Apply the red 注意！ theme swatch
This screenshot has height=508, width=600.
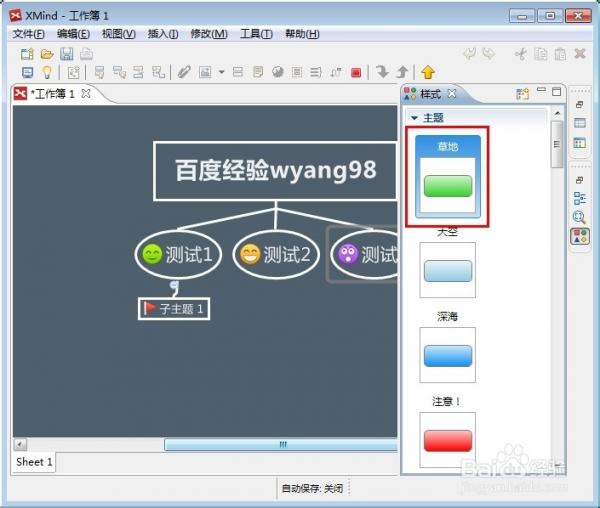click(447, 440)
